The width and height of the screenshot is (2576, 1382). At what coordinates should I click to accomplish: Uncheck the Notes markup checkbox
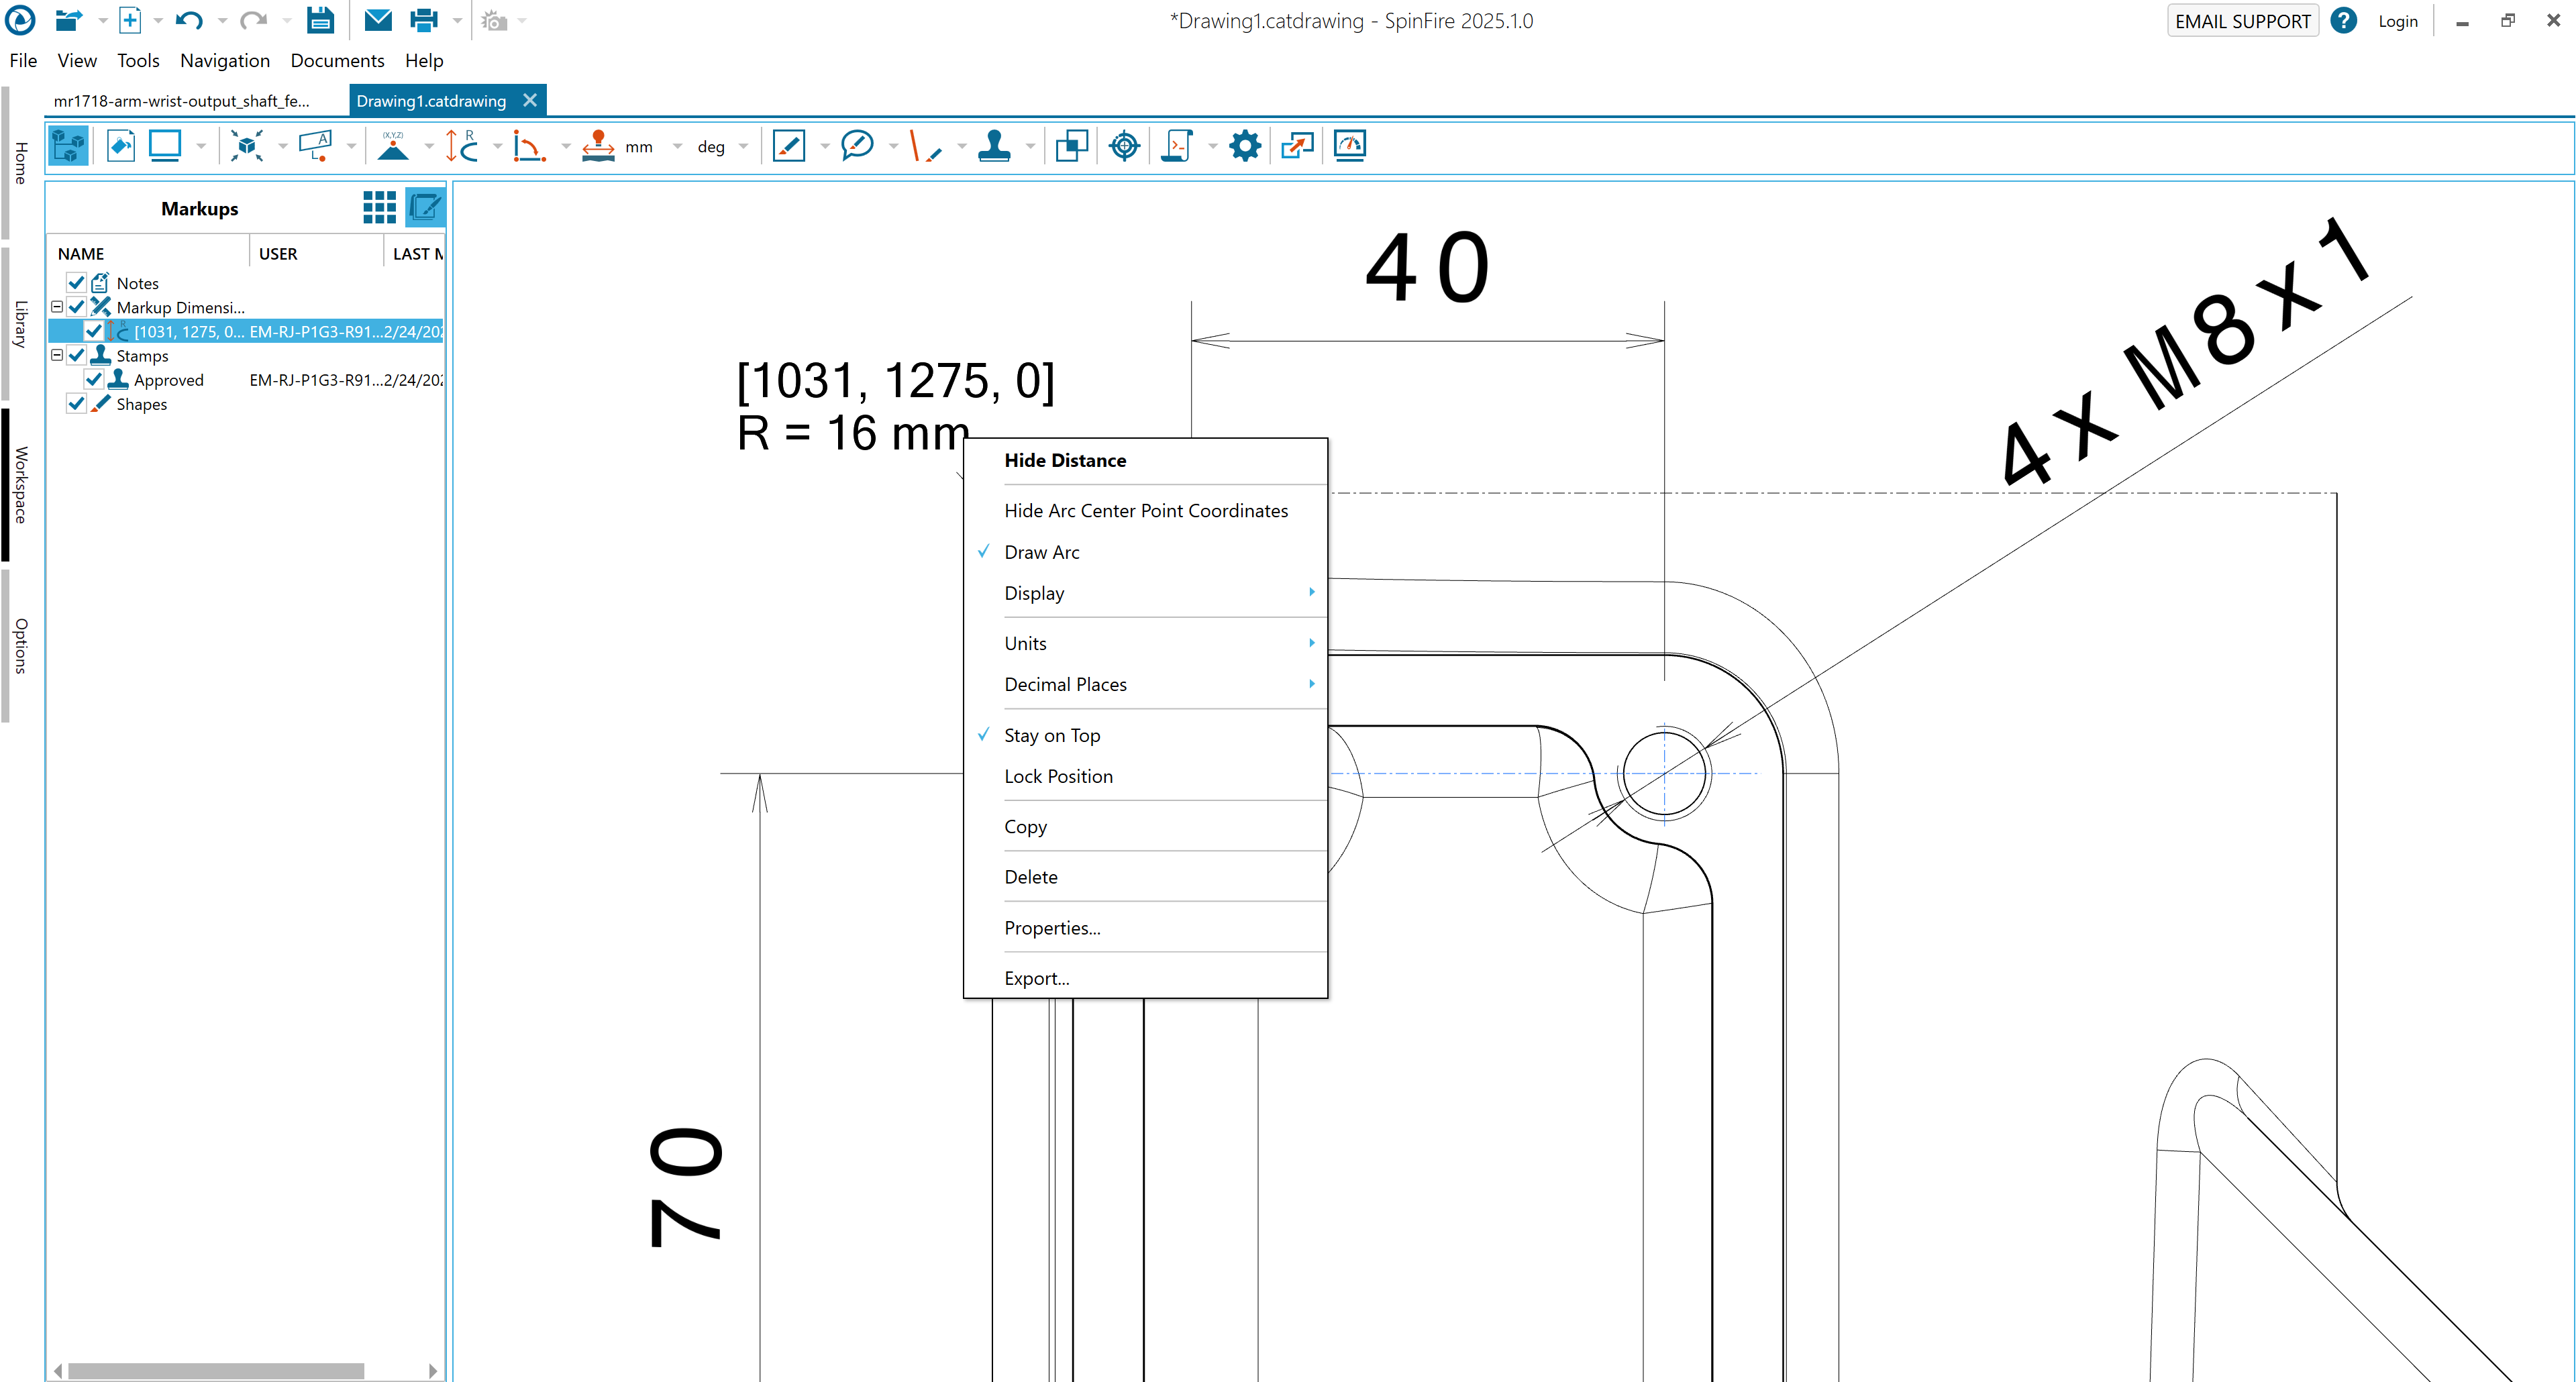pyautogui.click(x=77, y=283)
